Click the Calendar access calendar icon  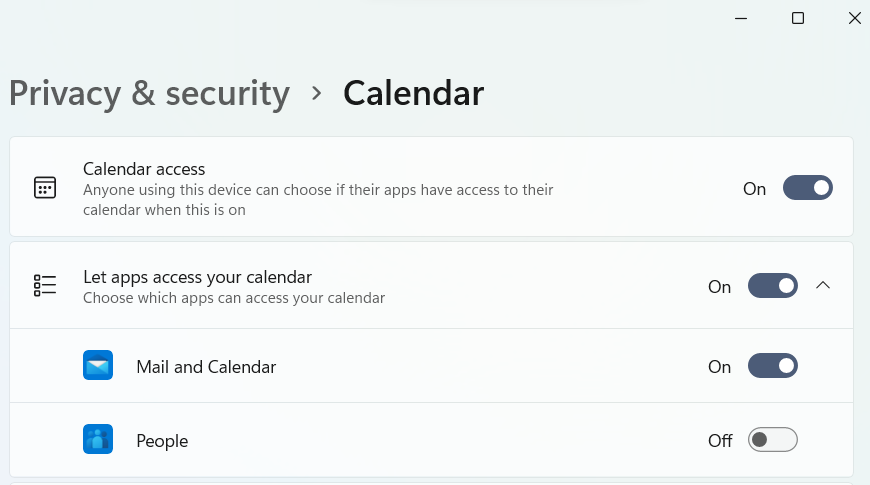tap(45, 188)
